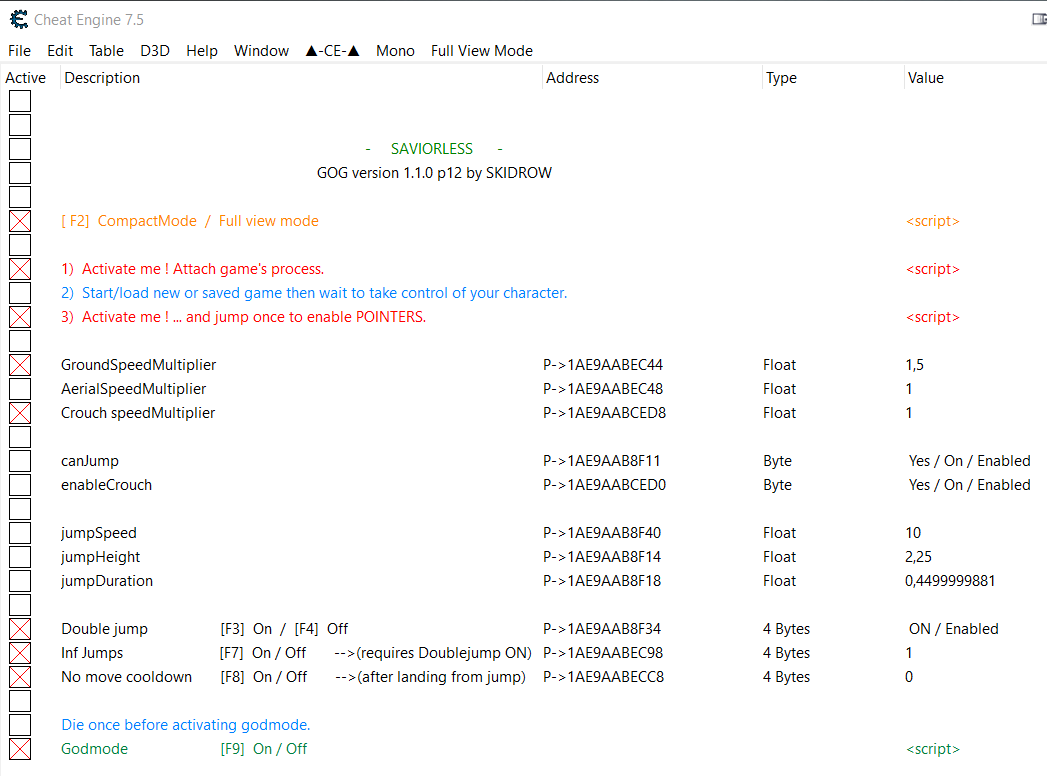Enable the AerialSpeedMultiplier checkbox

point(20,389)
